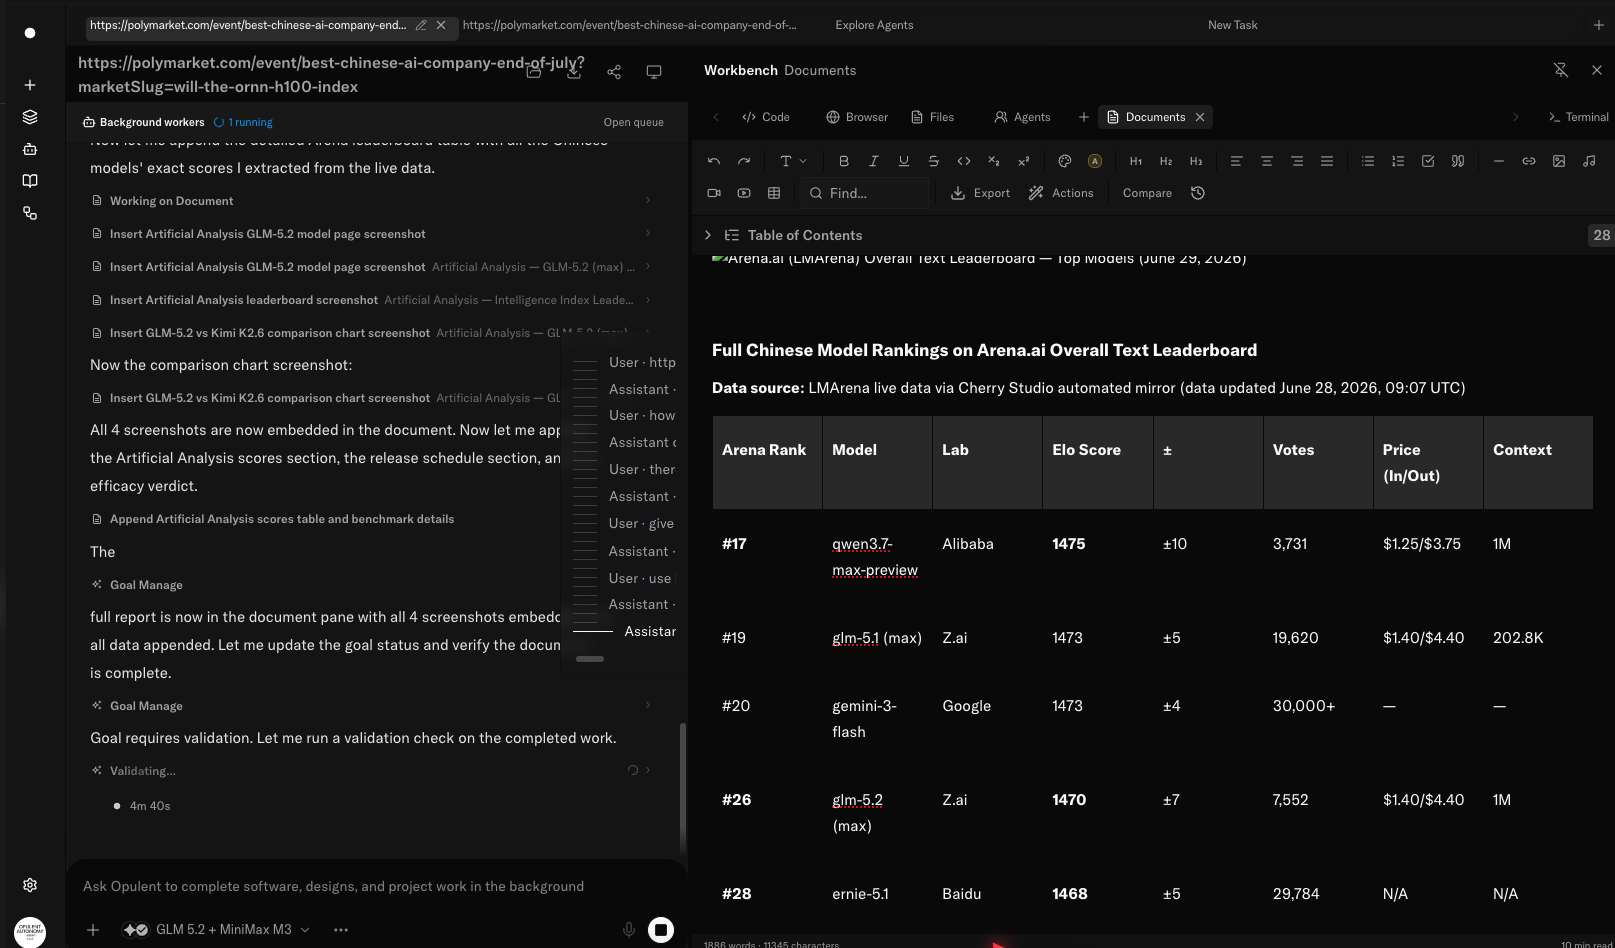
Task: Insert a checklist item
Action: click(1428, 161)
